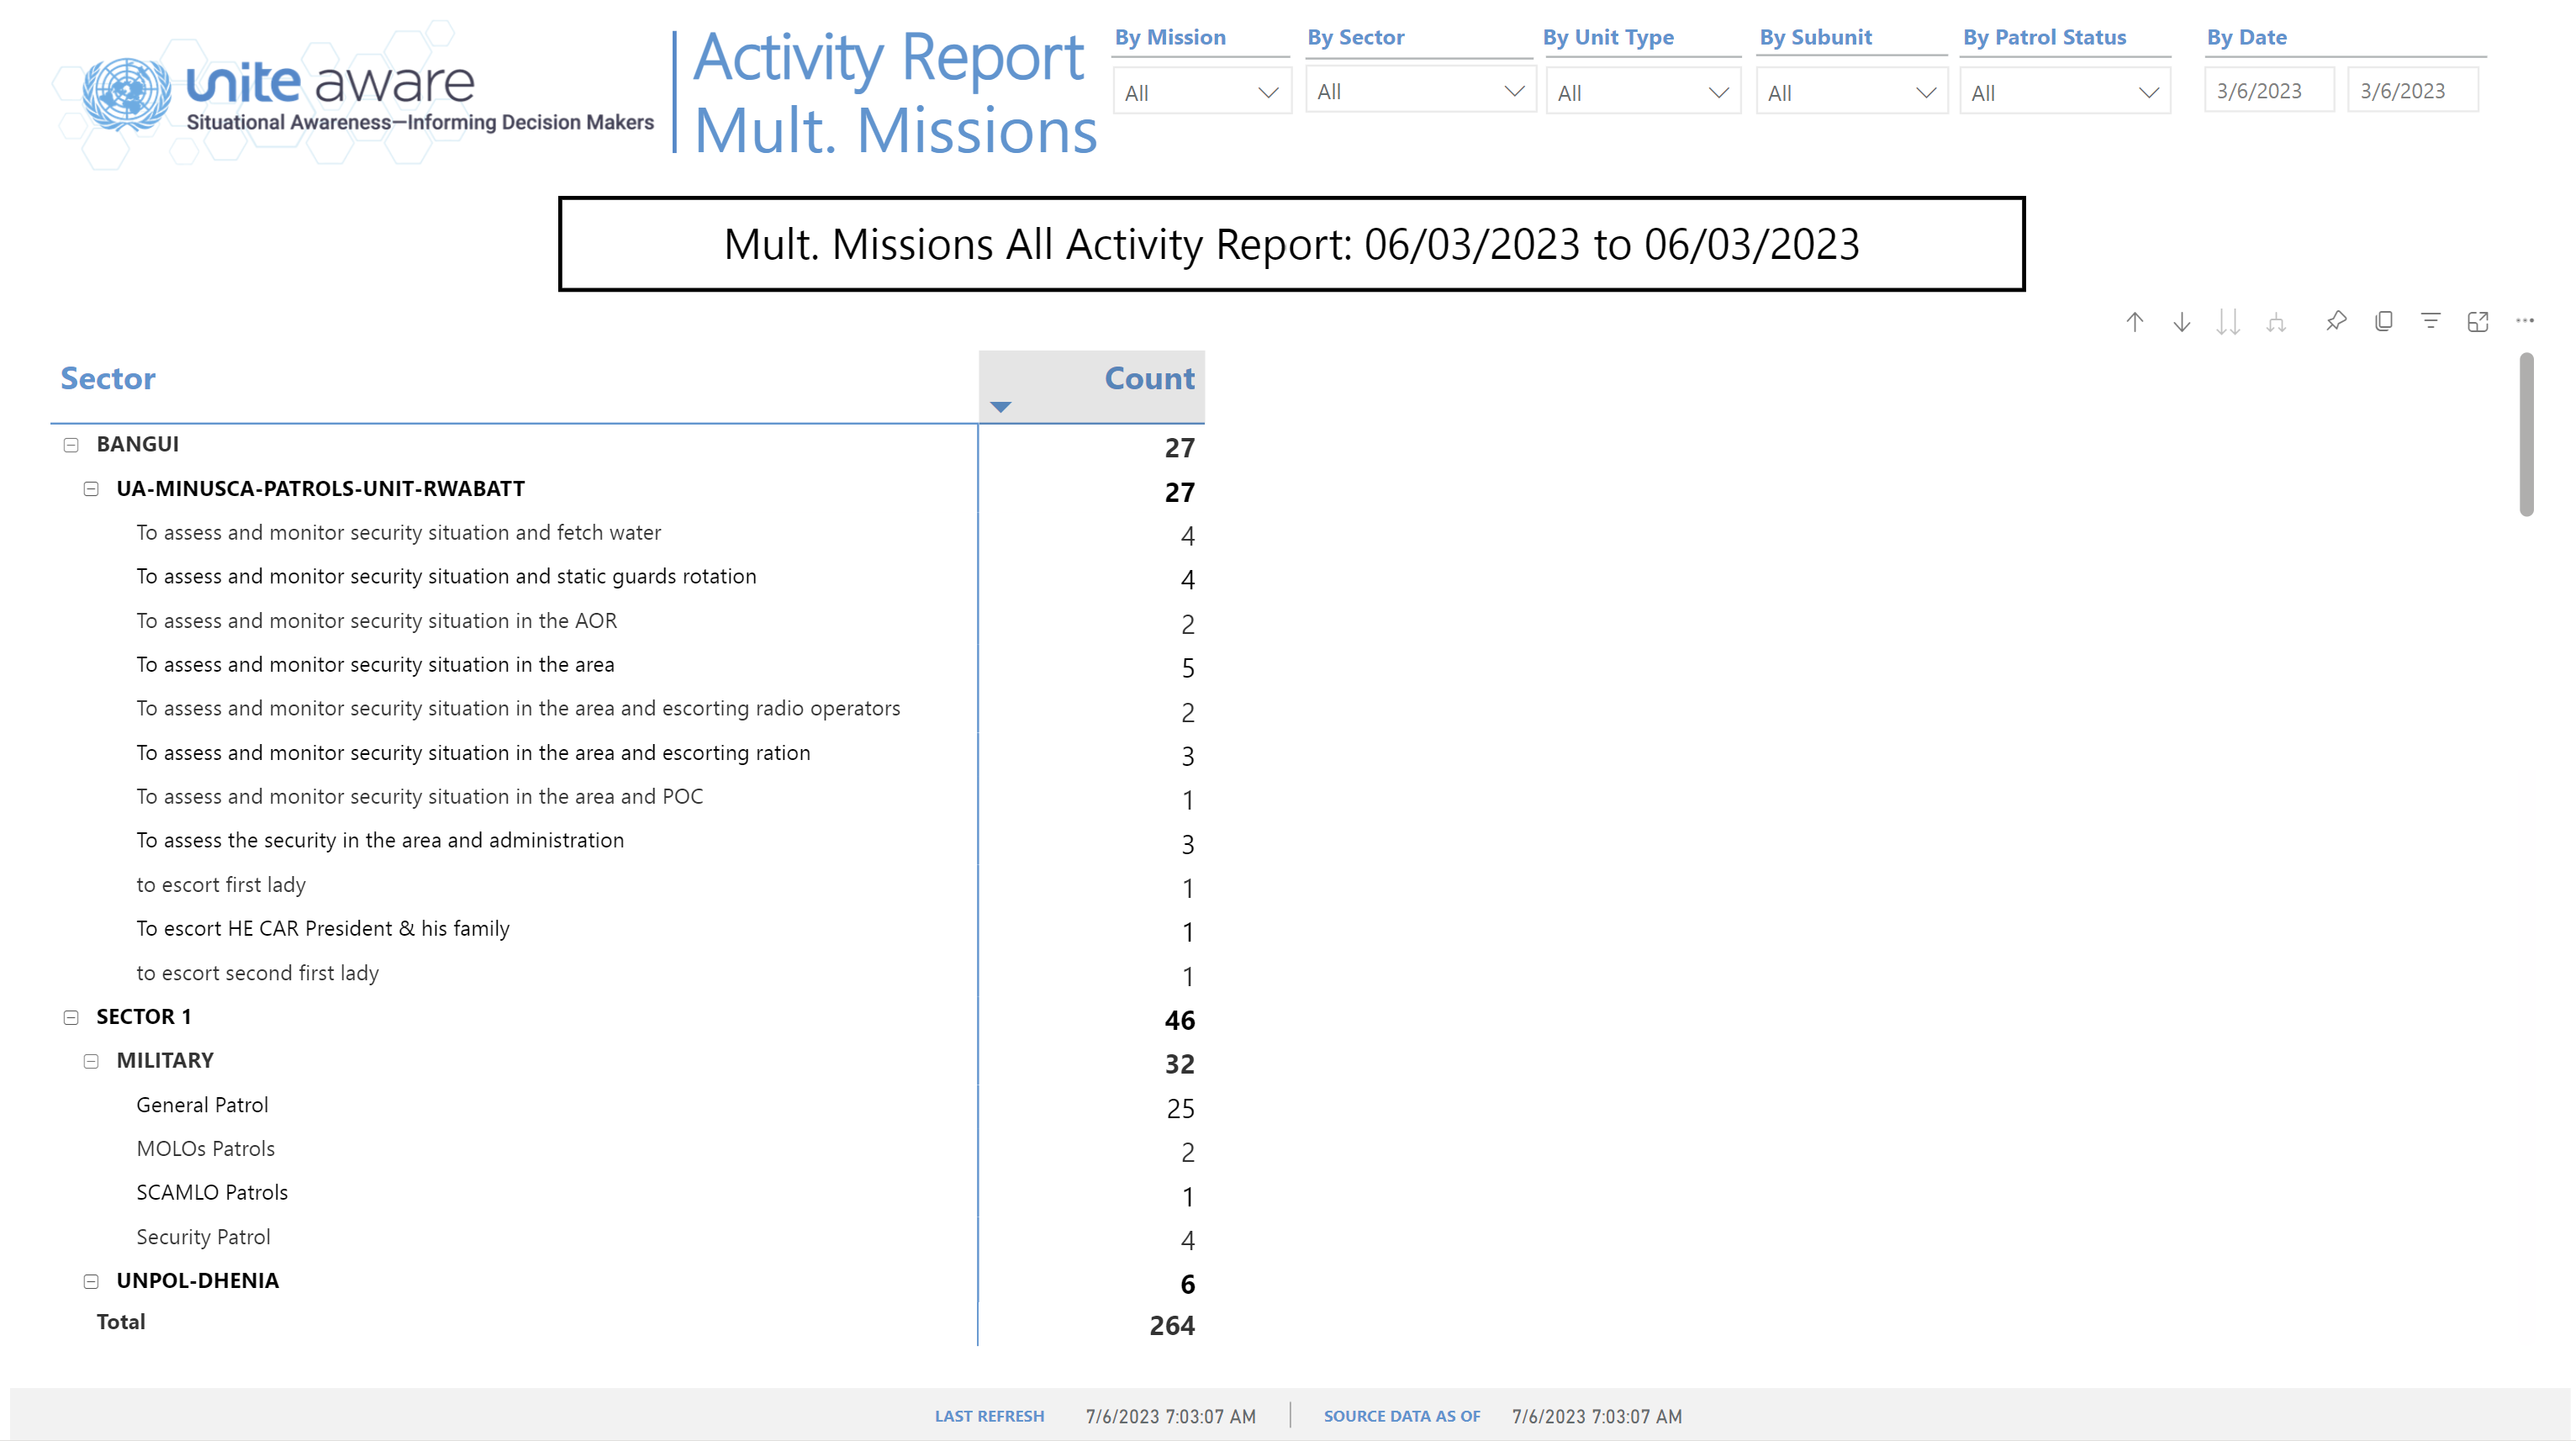
Task: Click the By Date filter label
Action: (2247, 37)
